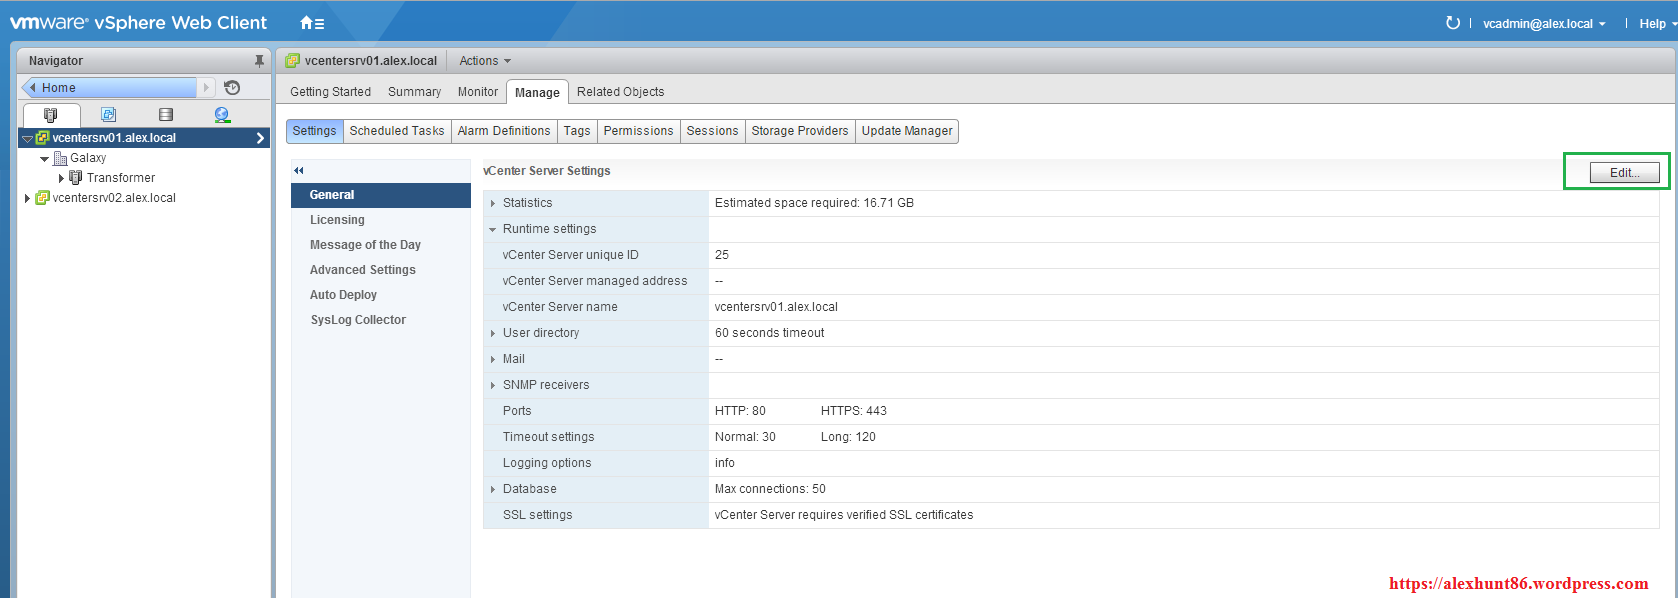
Task: Expand vcentersrv02.alex.local tree node
Action: tap(27, 198)
